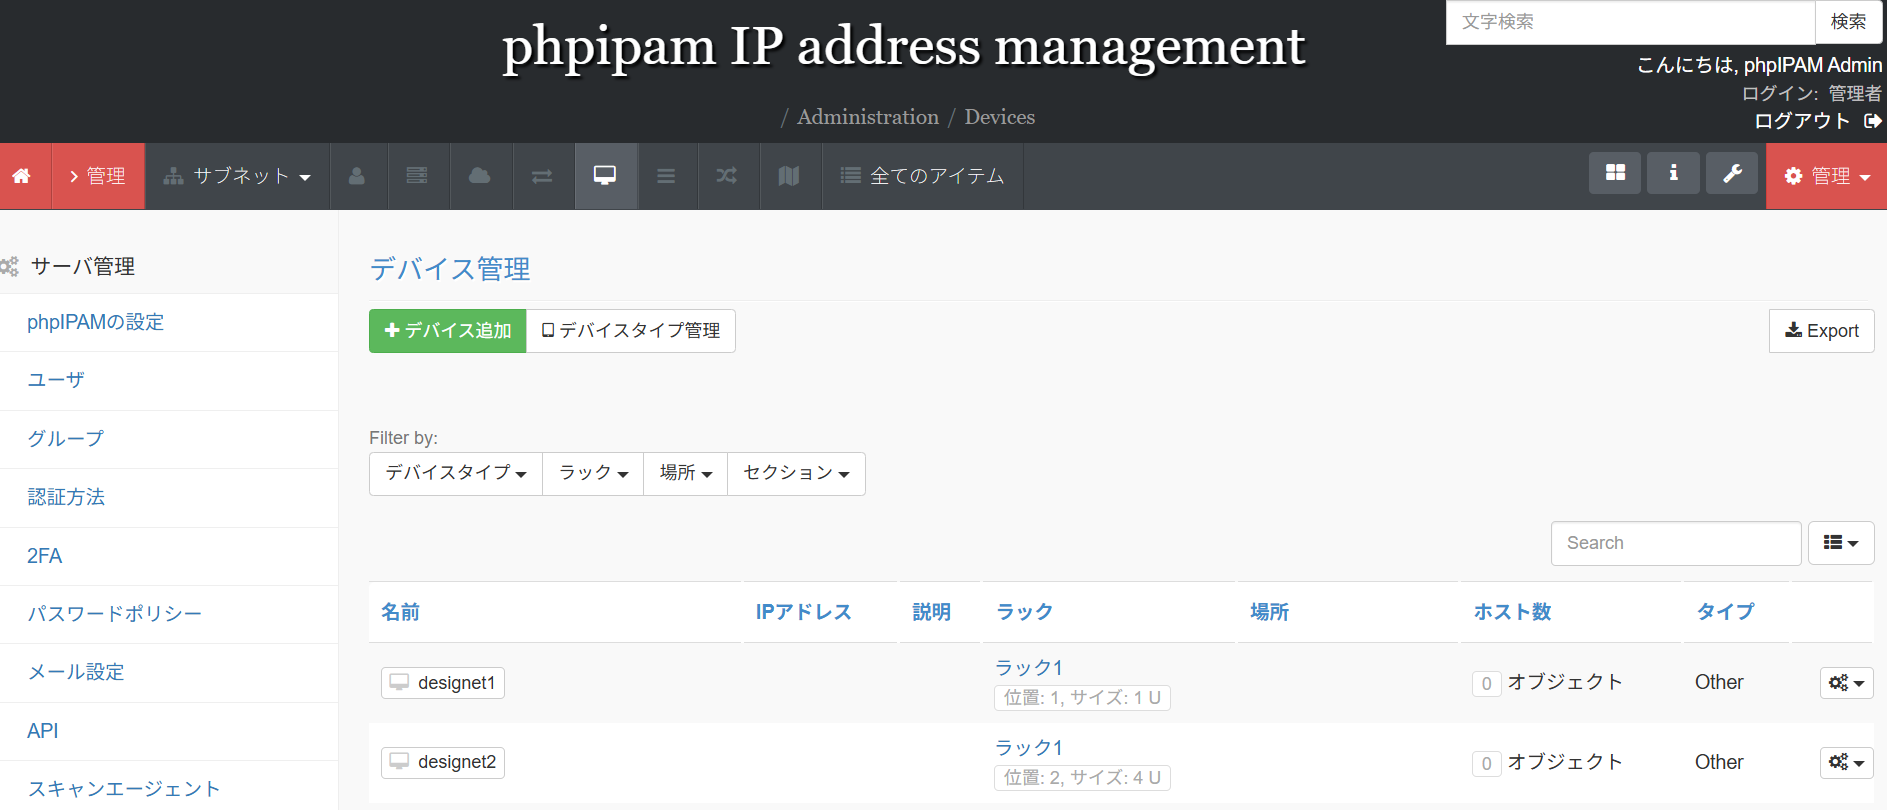Open 認証方法 in the sidebar
Screen dimensions: 1887x810
(66, 497)
